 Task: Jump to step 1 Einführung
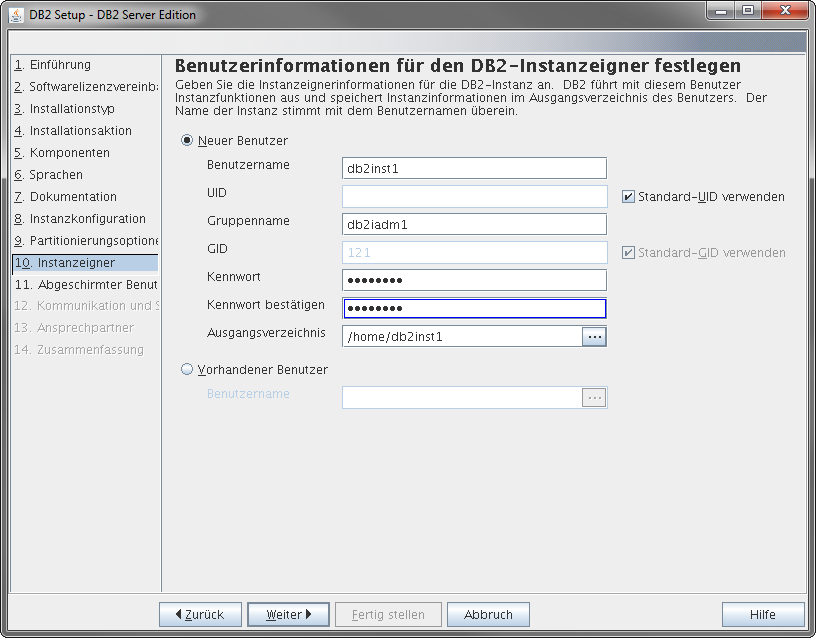point(53,65)
